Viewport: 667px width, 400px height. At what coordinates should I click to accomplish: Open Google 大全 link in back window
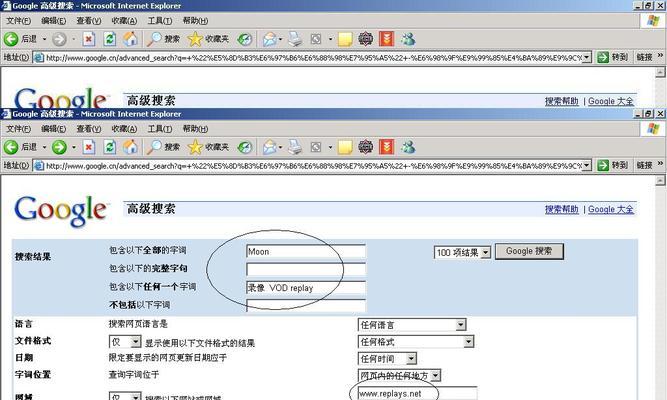point(611,101)
